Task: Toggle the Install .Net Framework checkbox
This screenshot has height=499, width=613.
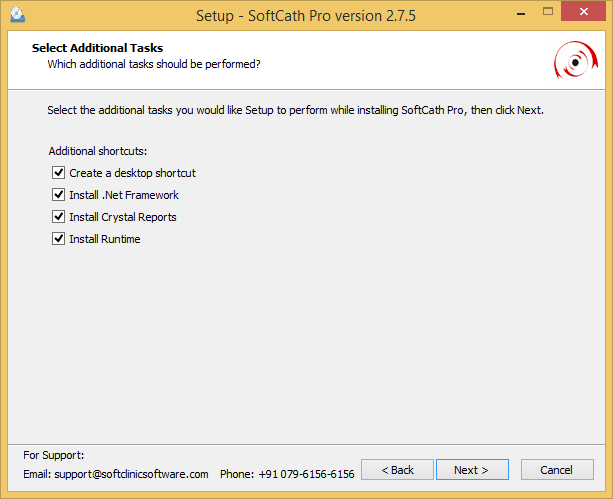Action: pos(58,195)
